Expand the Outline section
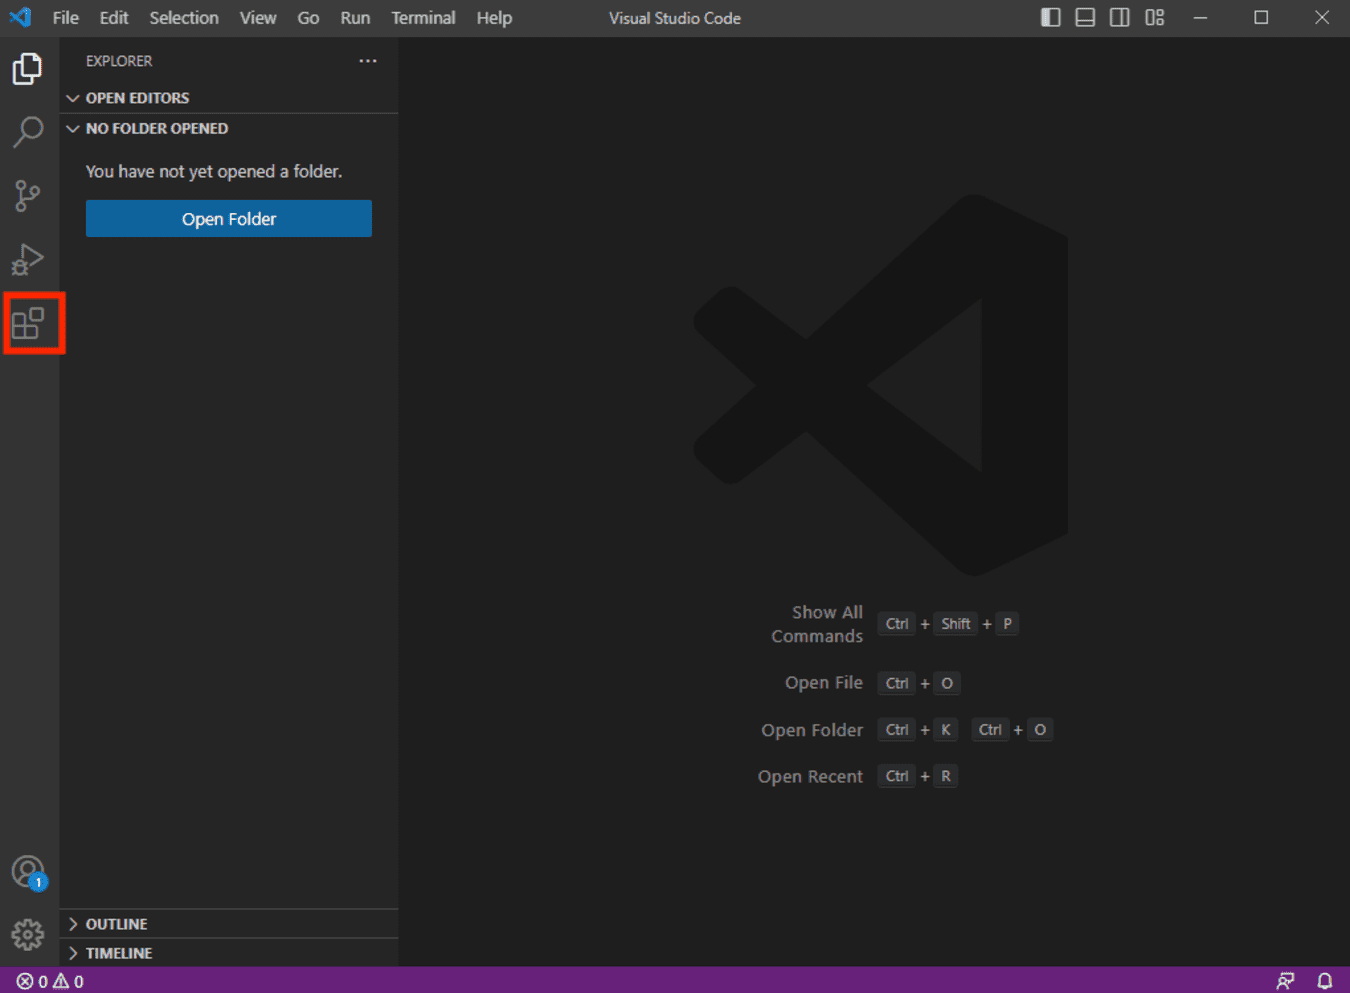 tap(229, 924)
